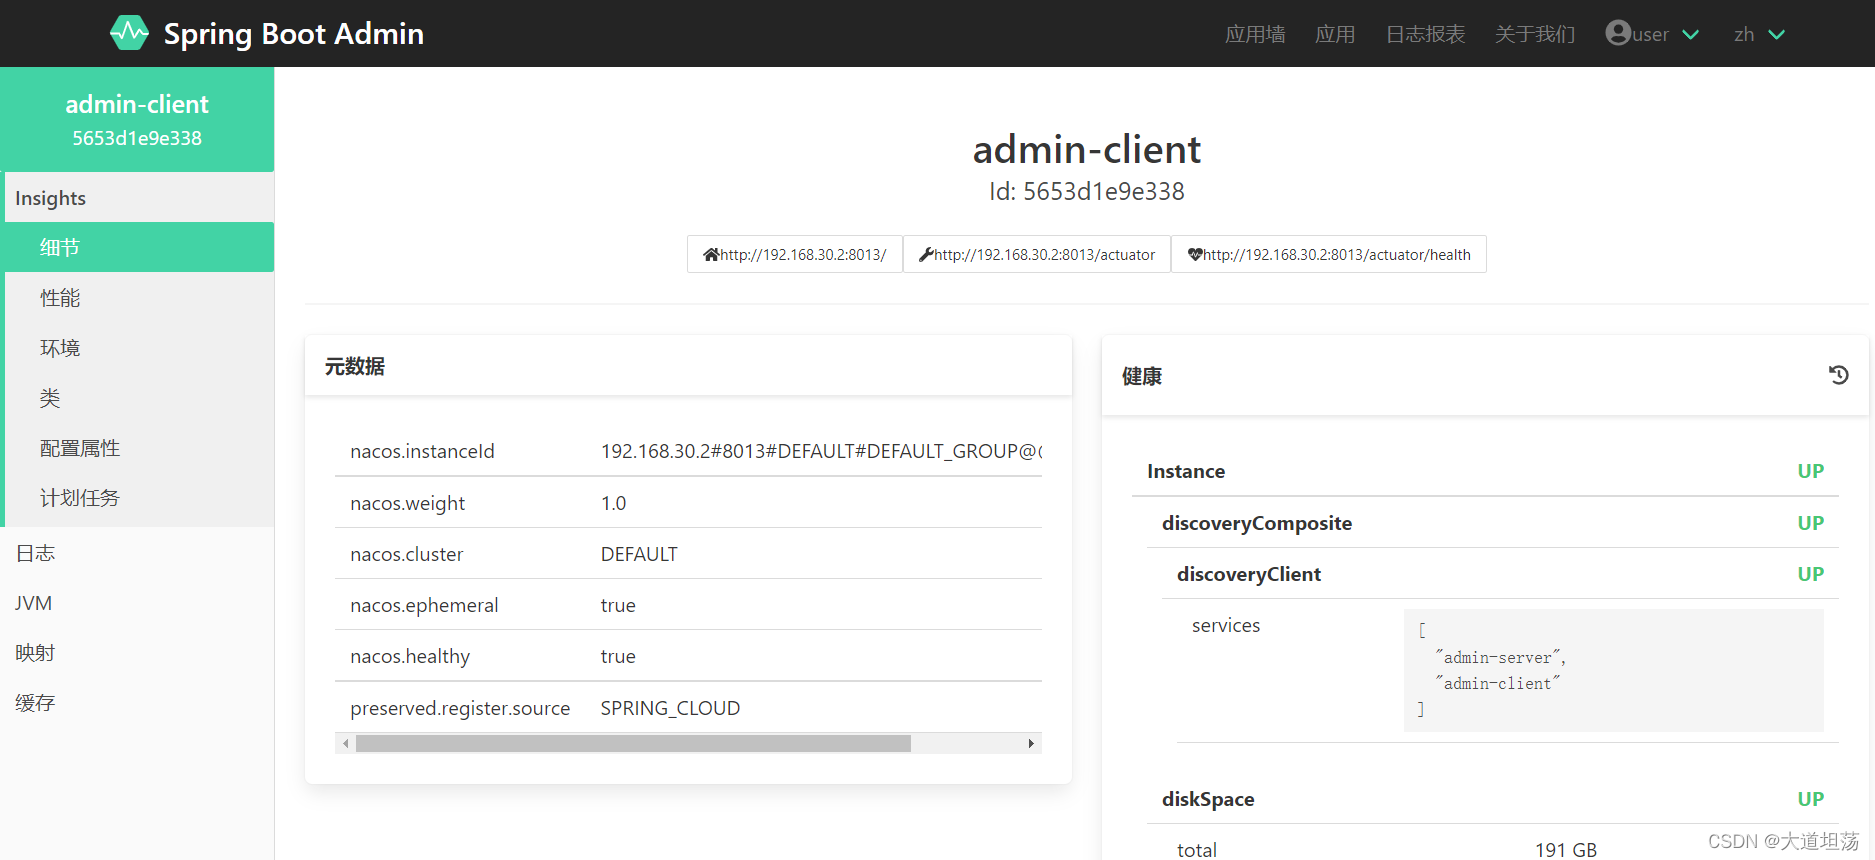Click the 元数据 panel heading
1875x860 pixels.
click(x=355, y=366)
